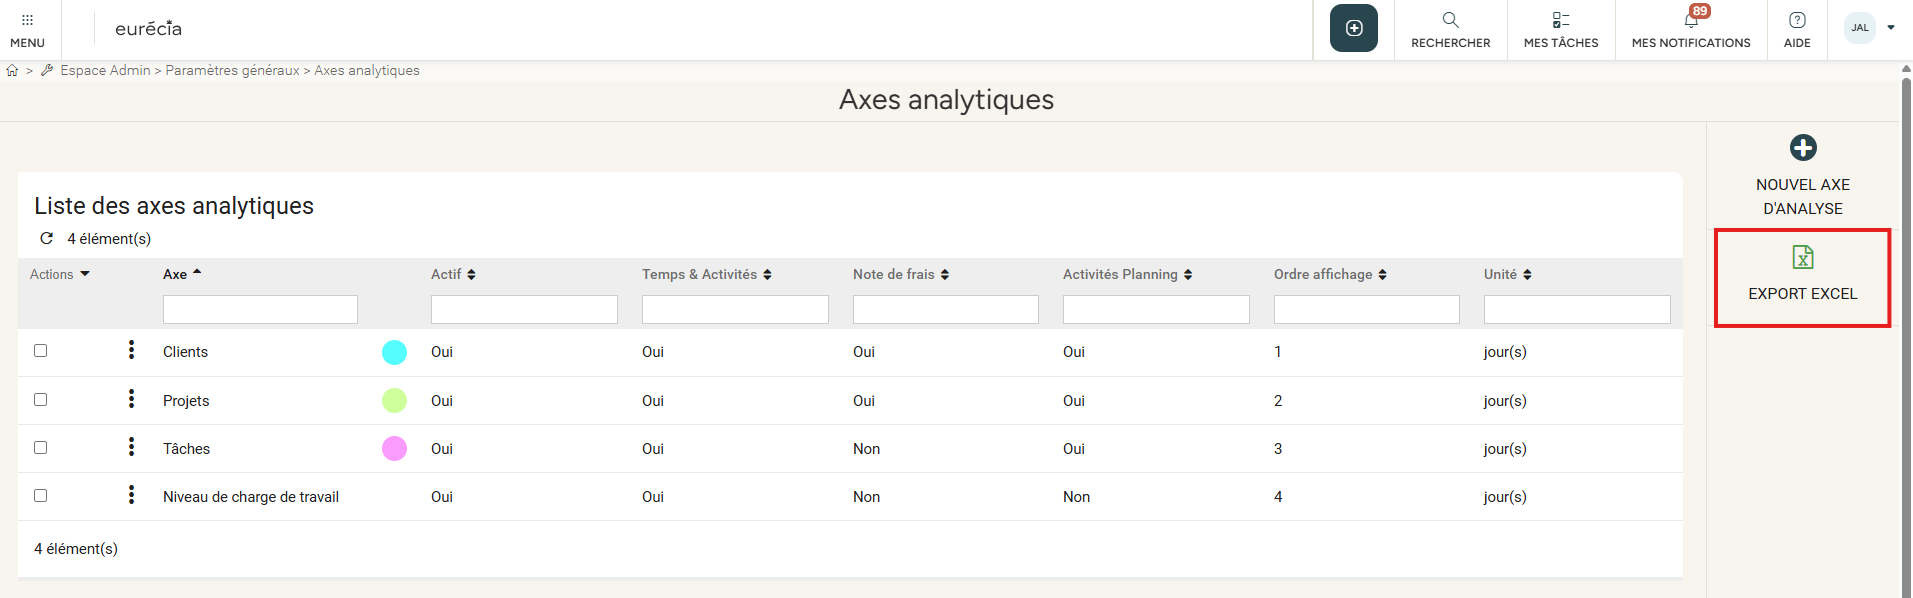Open the Rechercher search icon
Image resolution: width=1913 pixels, height=598 pixels.
pos(1450,20)
